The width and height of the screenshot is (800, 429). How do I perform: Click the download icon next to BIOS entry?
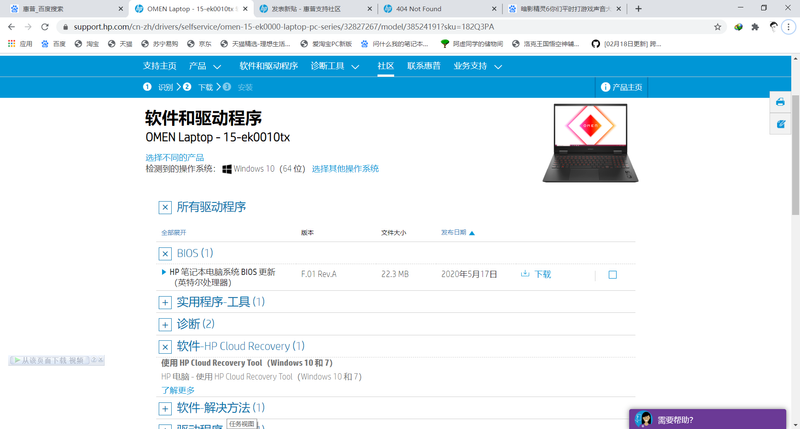[525, 274]
